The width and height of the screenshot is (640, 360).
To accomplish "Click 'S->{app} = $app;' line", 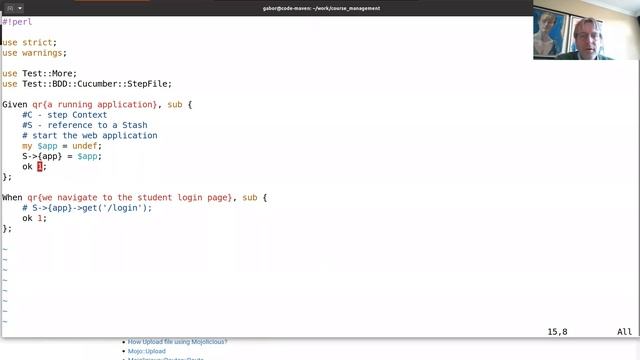I will (x=62, y=156).
